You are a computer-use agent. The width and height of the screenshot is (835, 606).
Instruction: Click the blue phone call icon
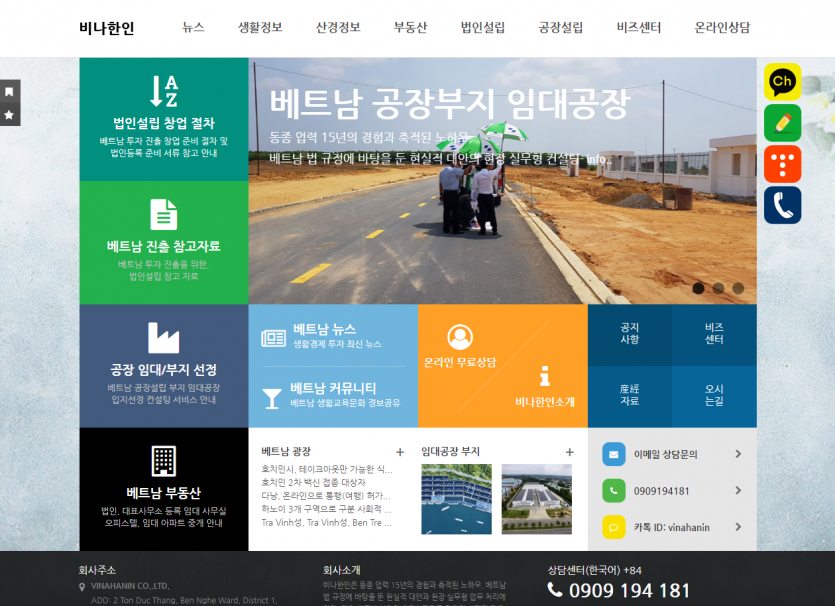click(782, 205)
